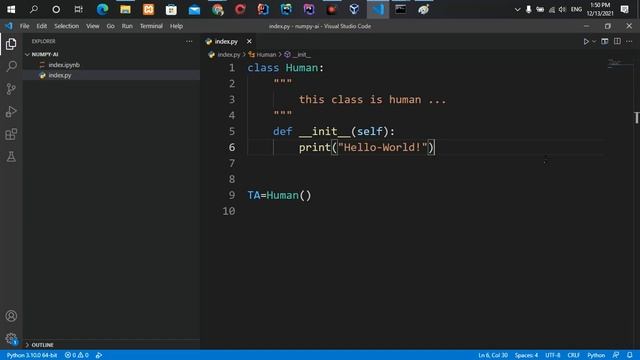
Task: Open the Manage gear icon
Action: point(11,338)
